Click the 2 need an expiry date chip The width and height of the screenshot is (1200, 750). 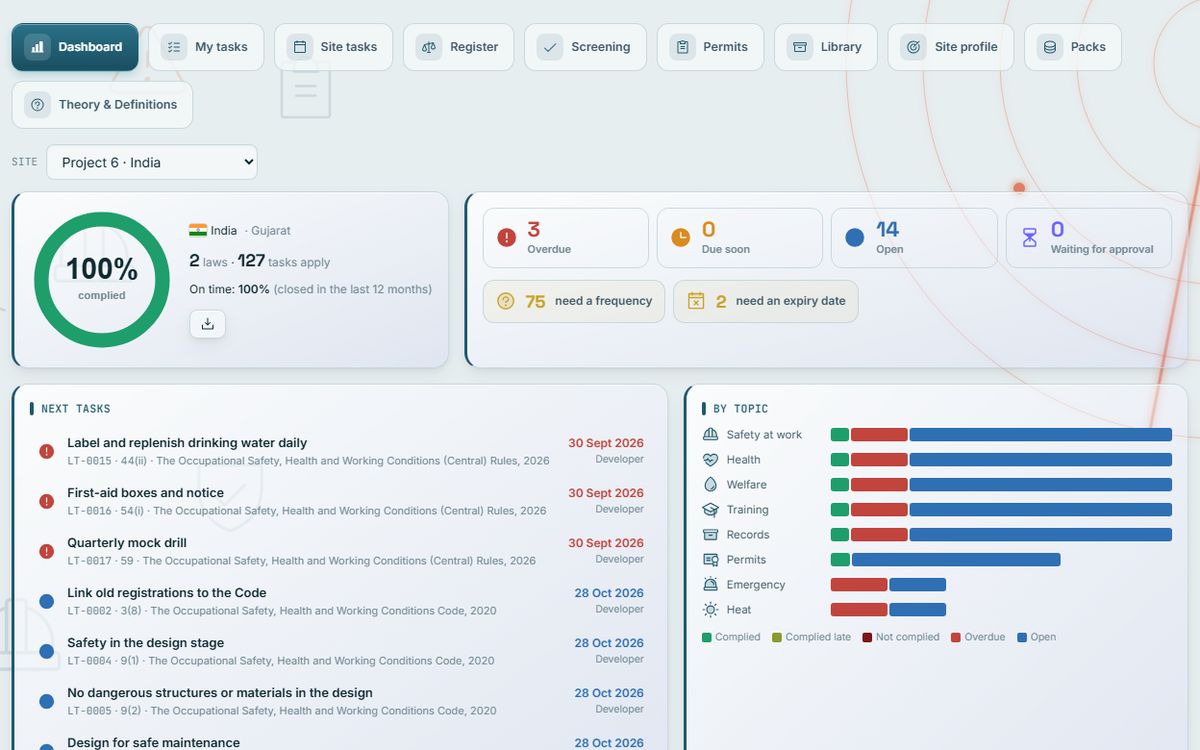point(766,301)
